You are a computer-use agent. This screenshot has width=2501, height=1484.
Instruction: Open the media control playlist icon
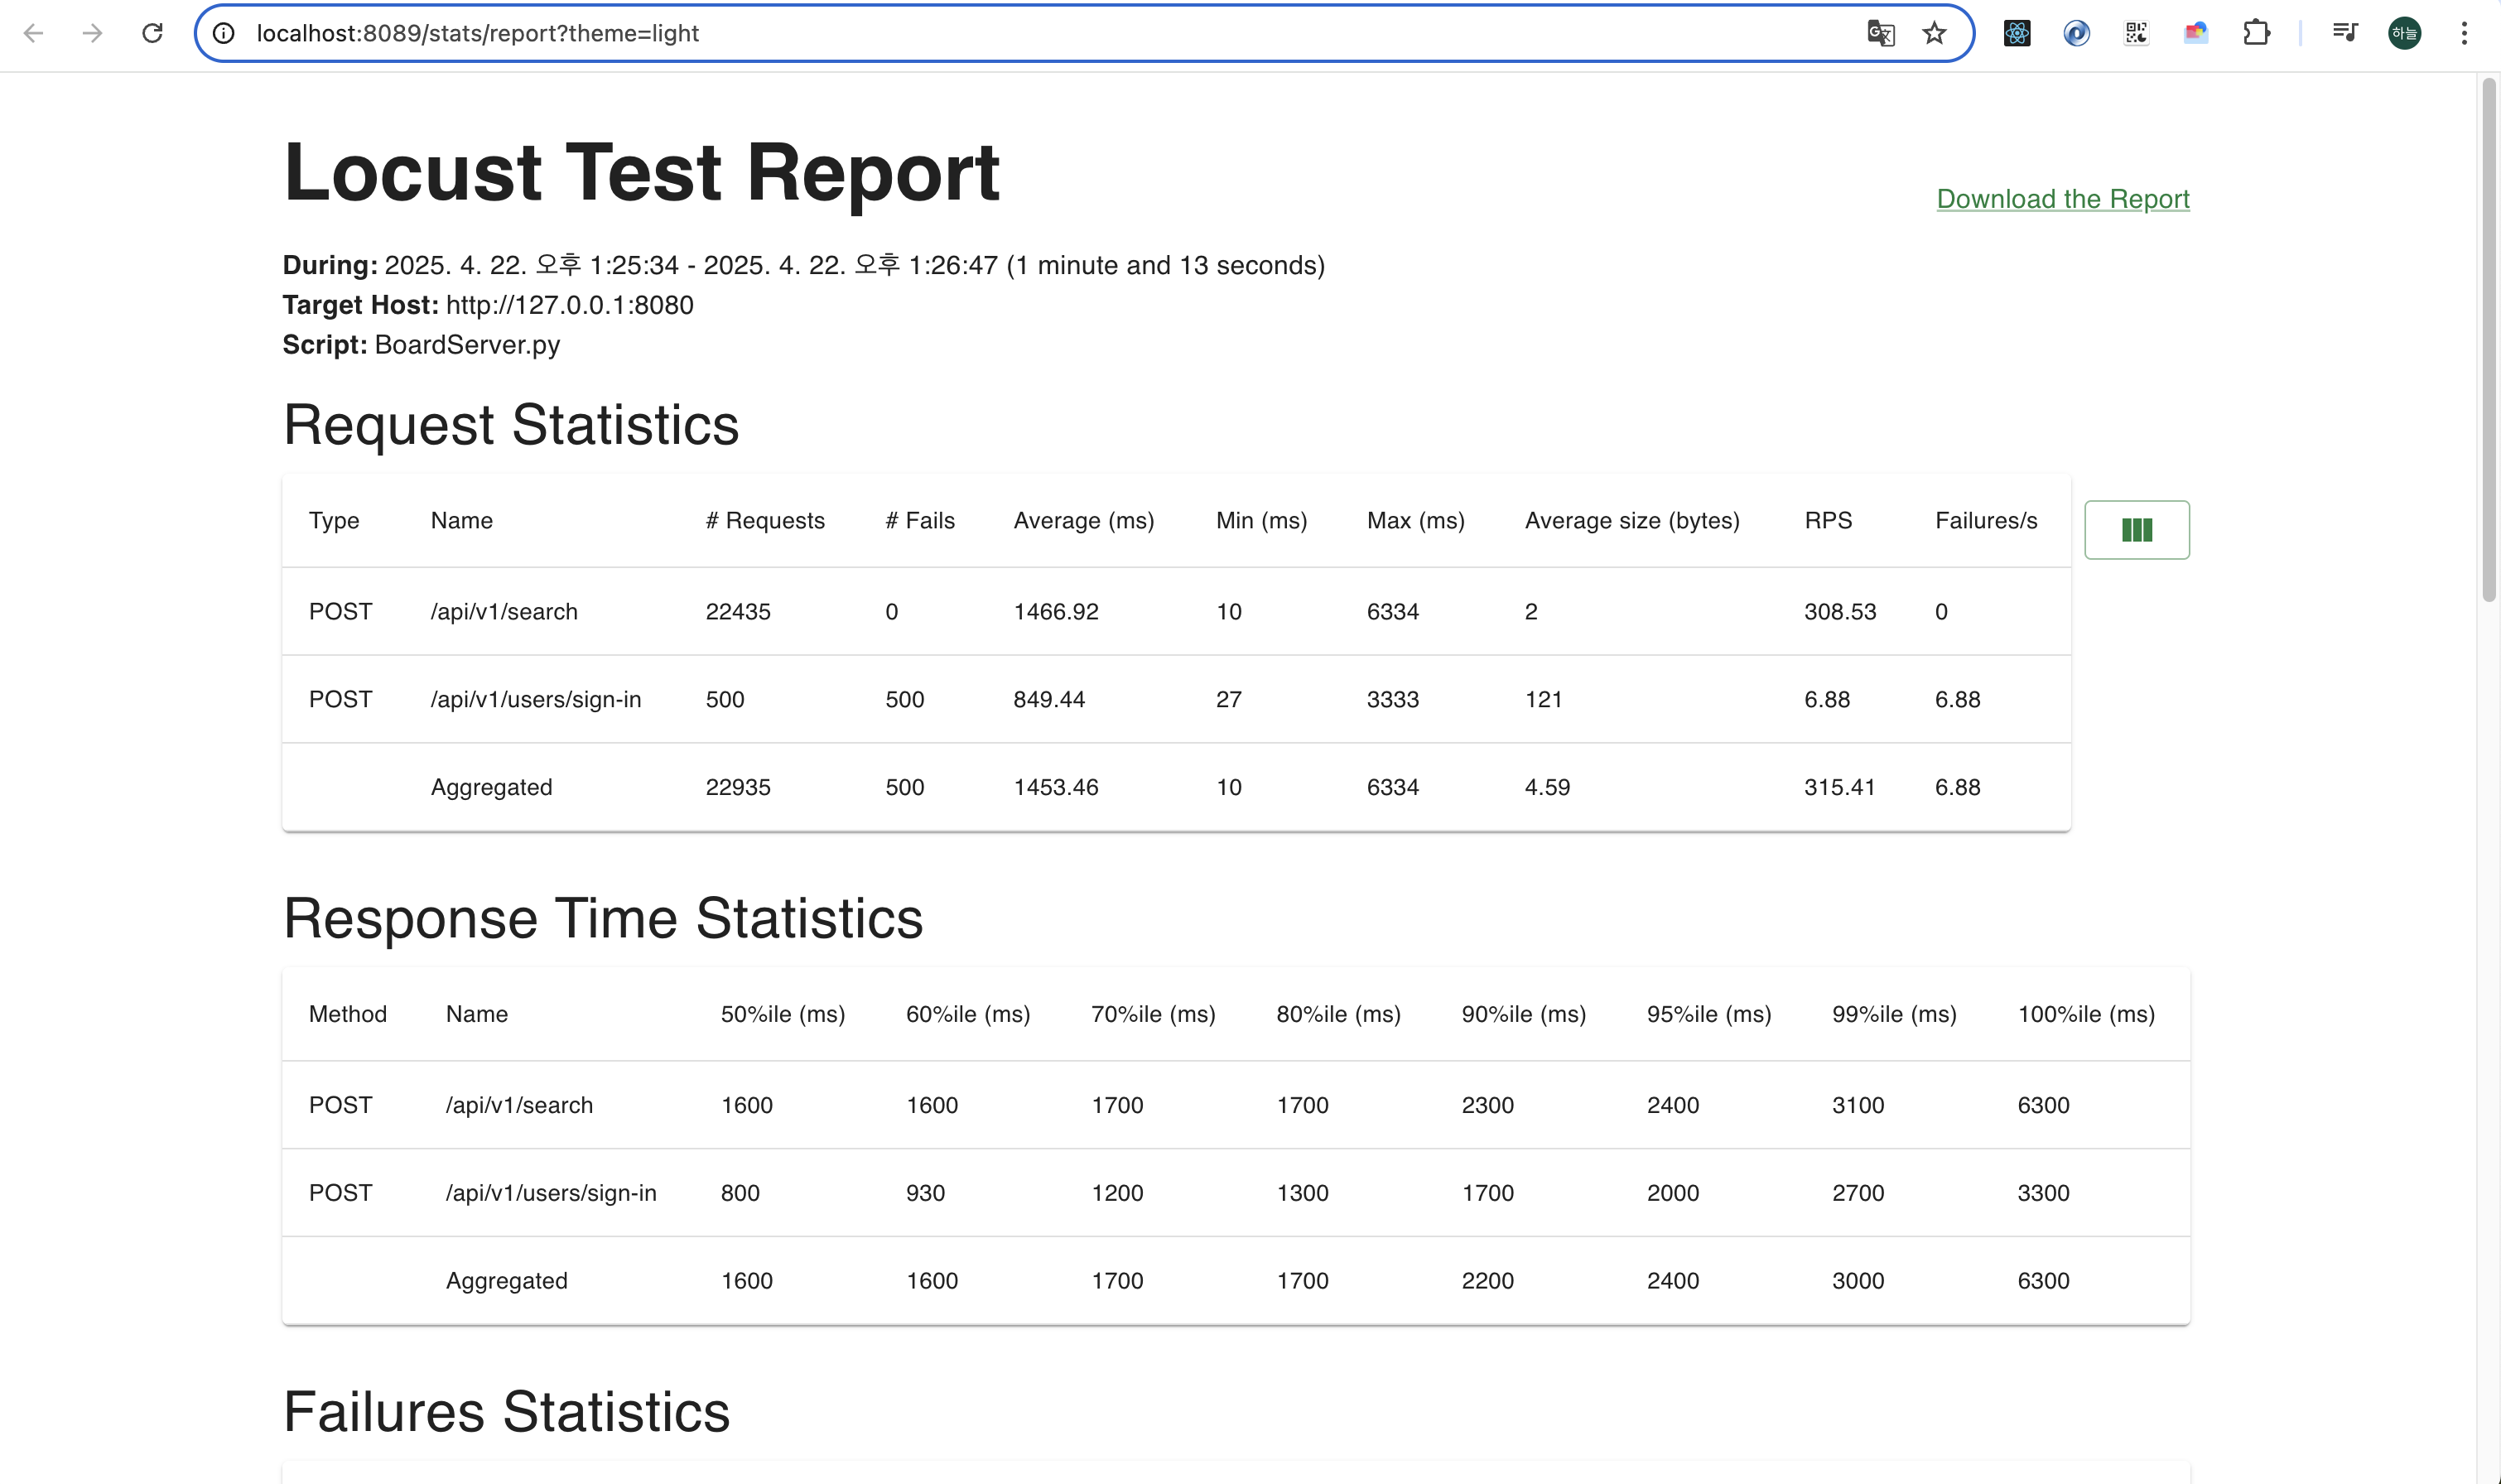point(2345,33)
